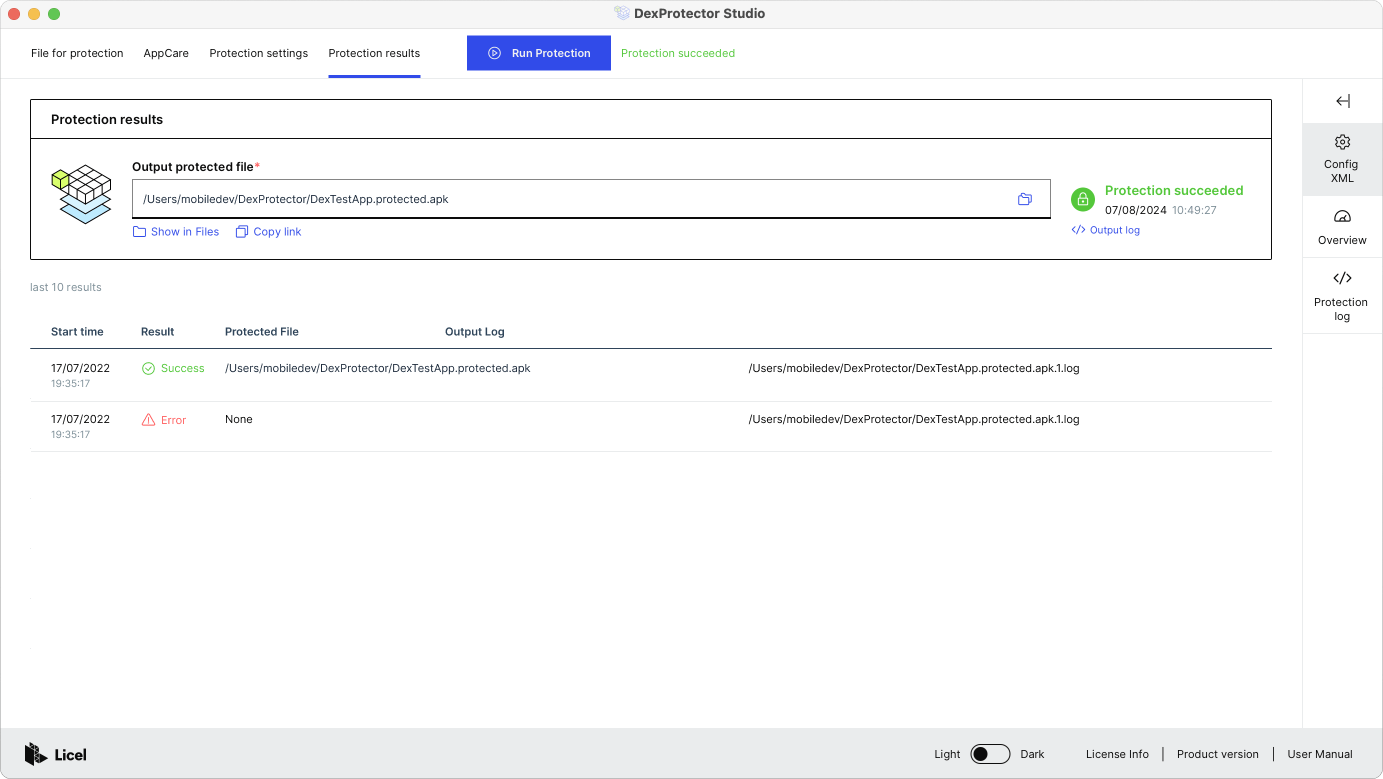Click the green lock success icon
The width and height of the screenshot is (1383, 779).
pyautogui.click(x=1083, y=199)
